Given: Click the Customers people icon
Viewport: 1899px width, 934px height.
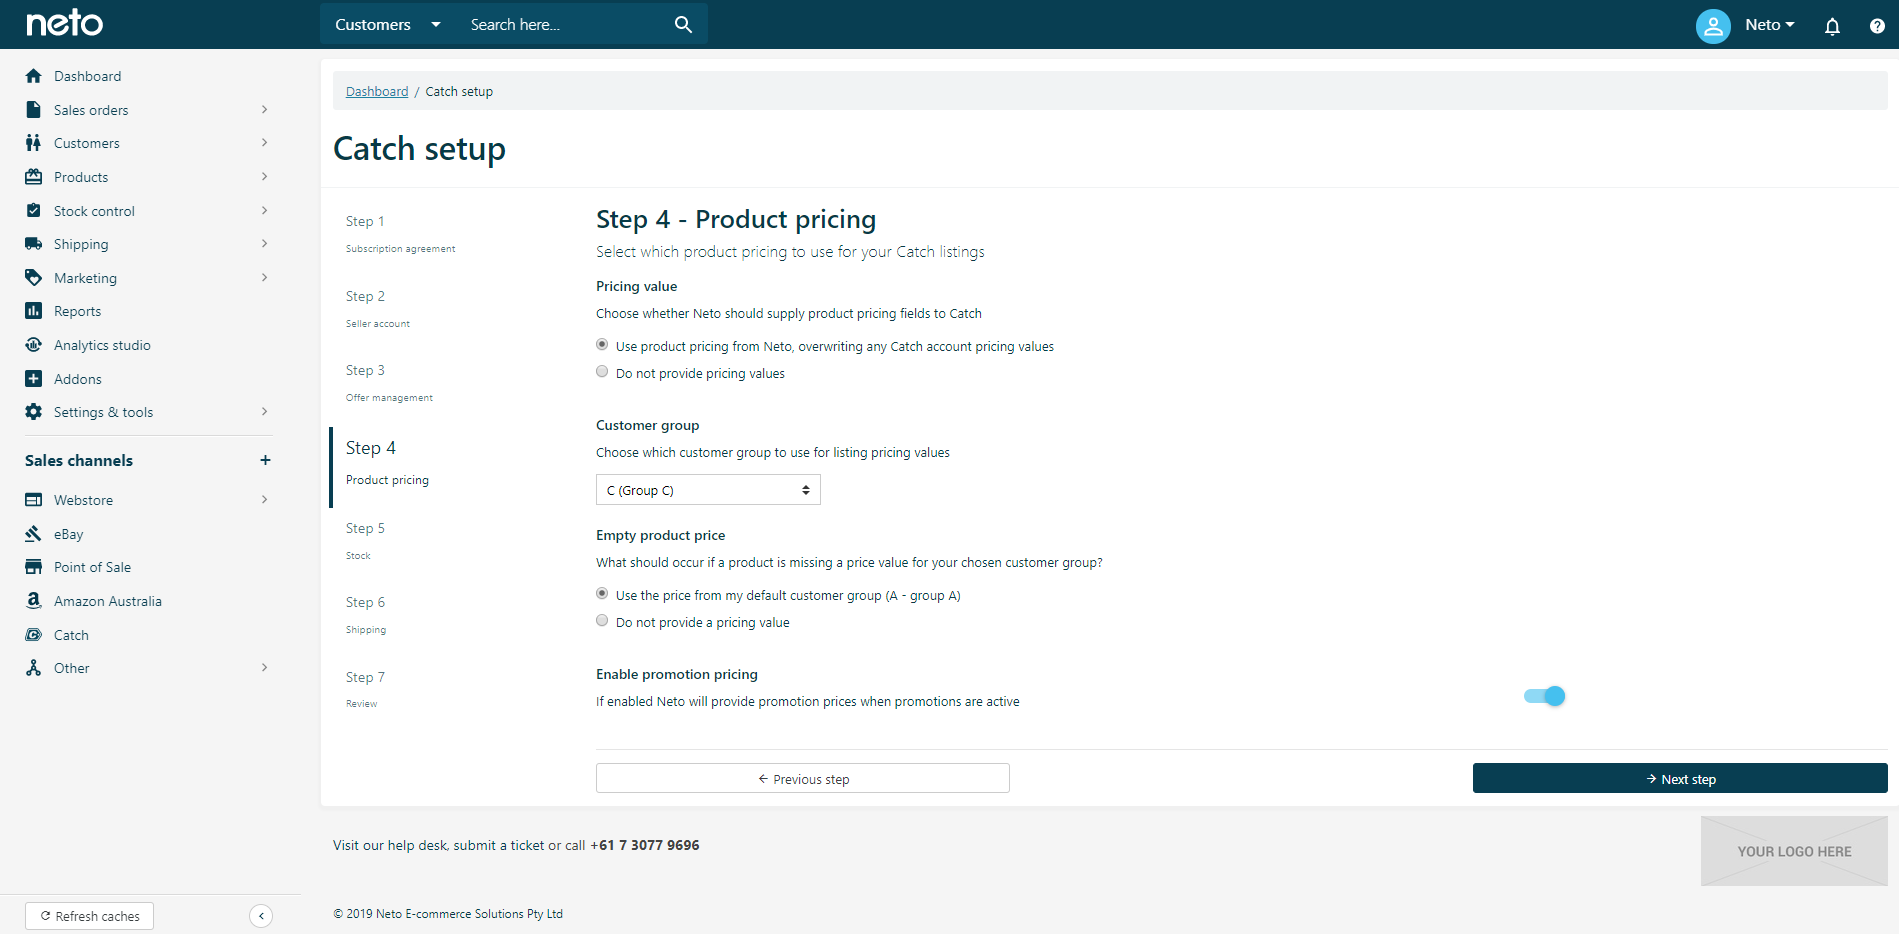Looking at the screenshot, I should tap(34, 143).
